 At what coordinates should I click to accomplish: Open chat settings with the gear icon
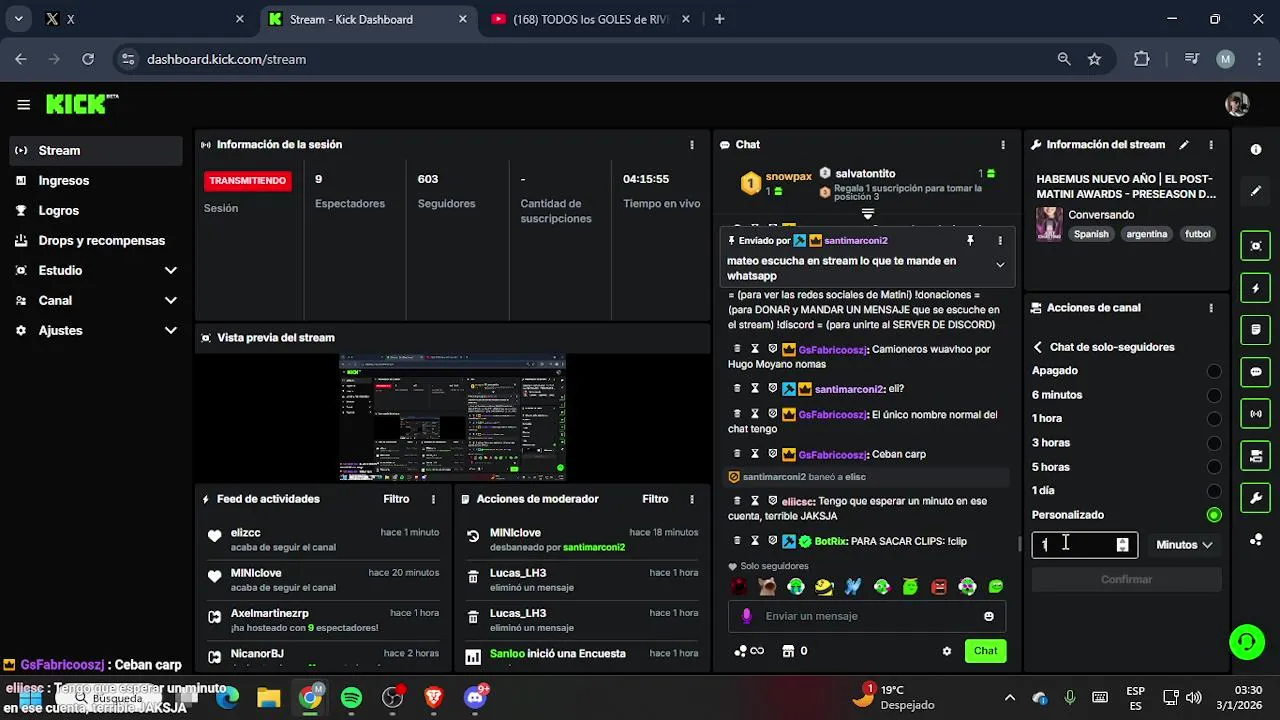[x=947, y=651]
